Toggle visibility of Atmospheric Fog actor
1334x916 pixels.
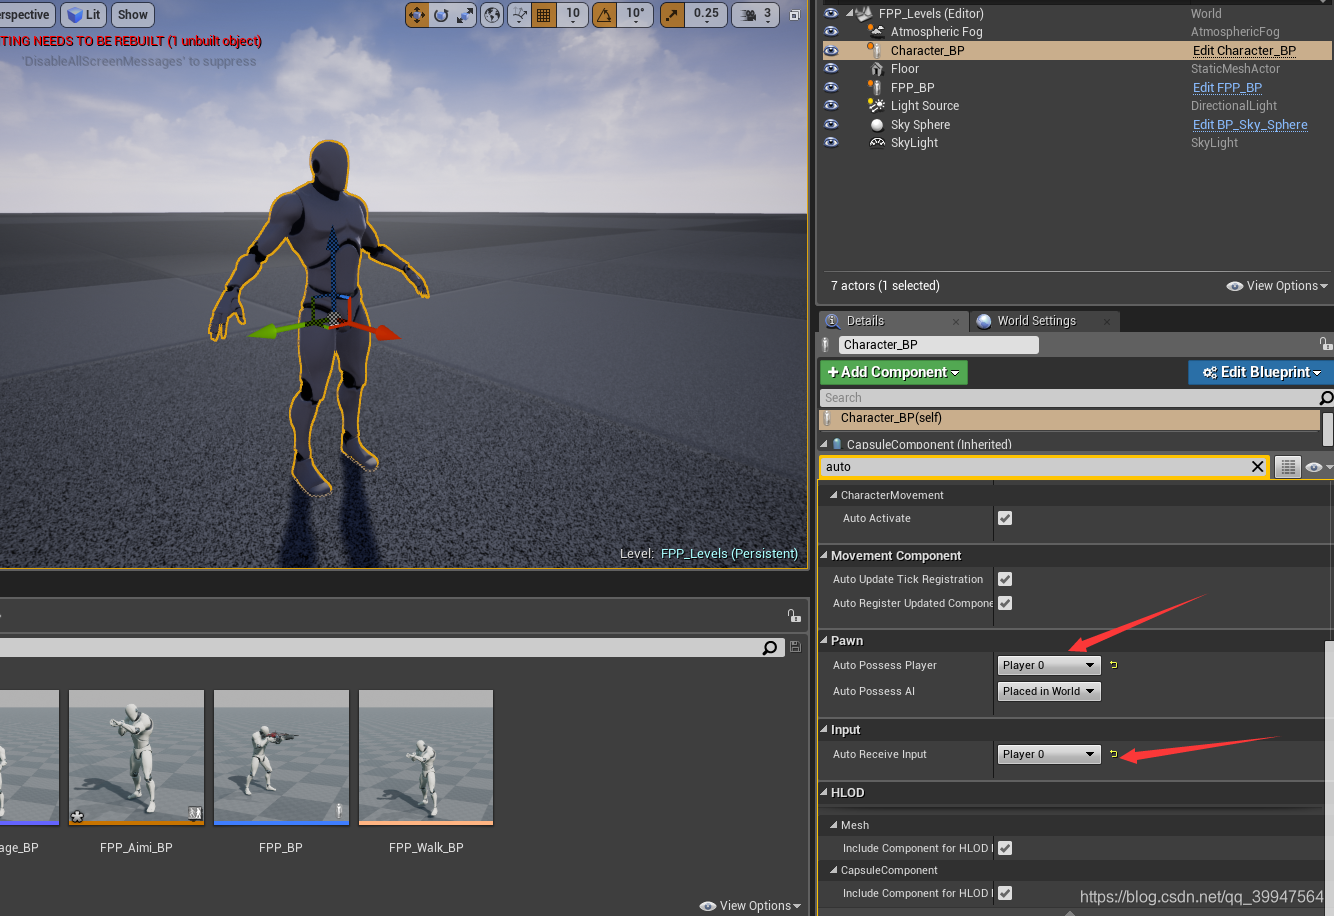coord(831,32)
